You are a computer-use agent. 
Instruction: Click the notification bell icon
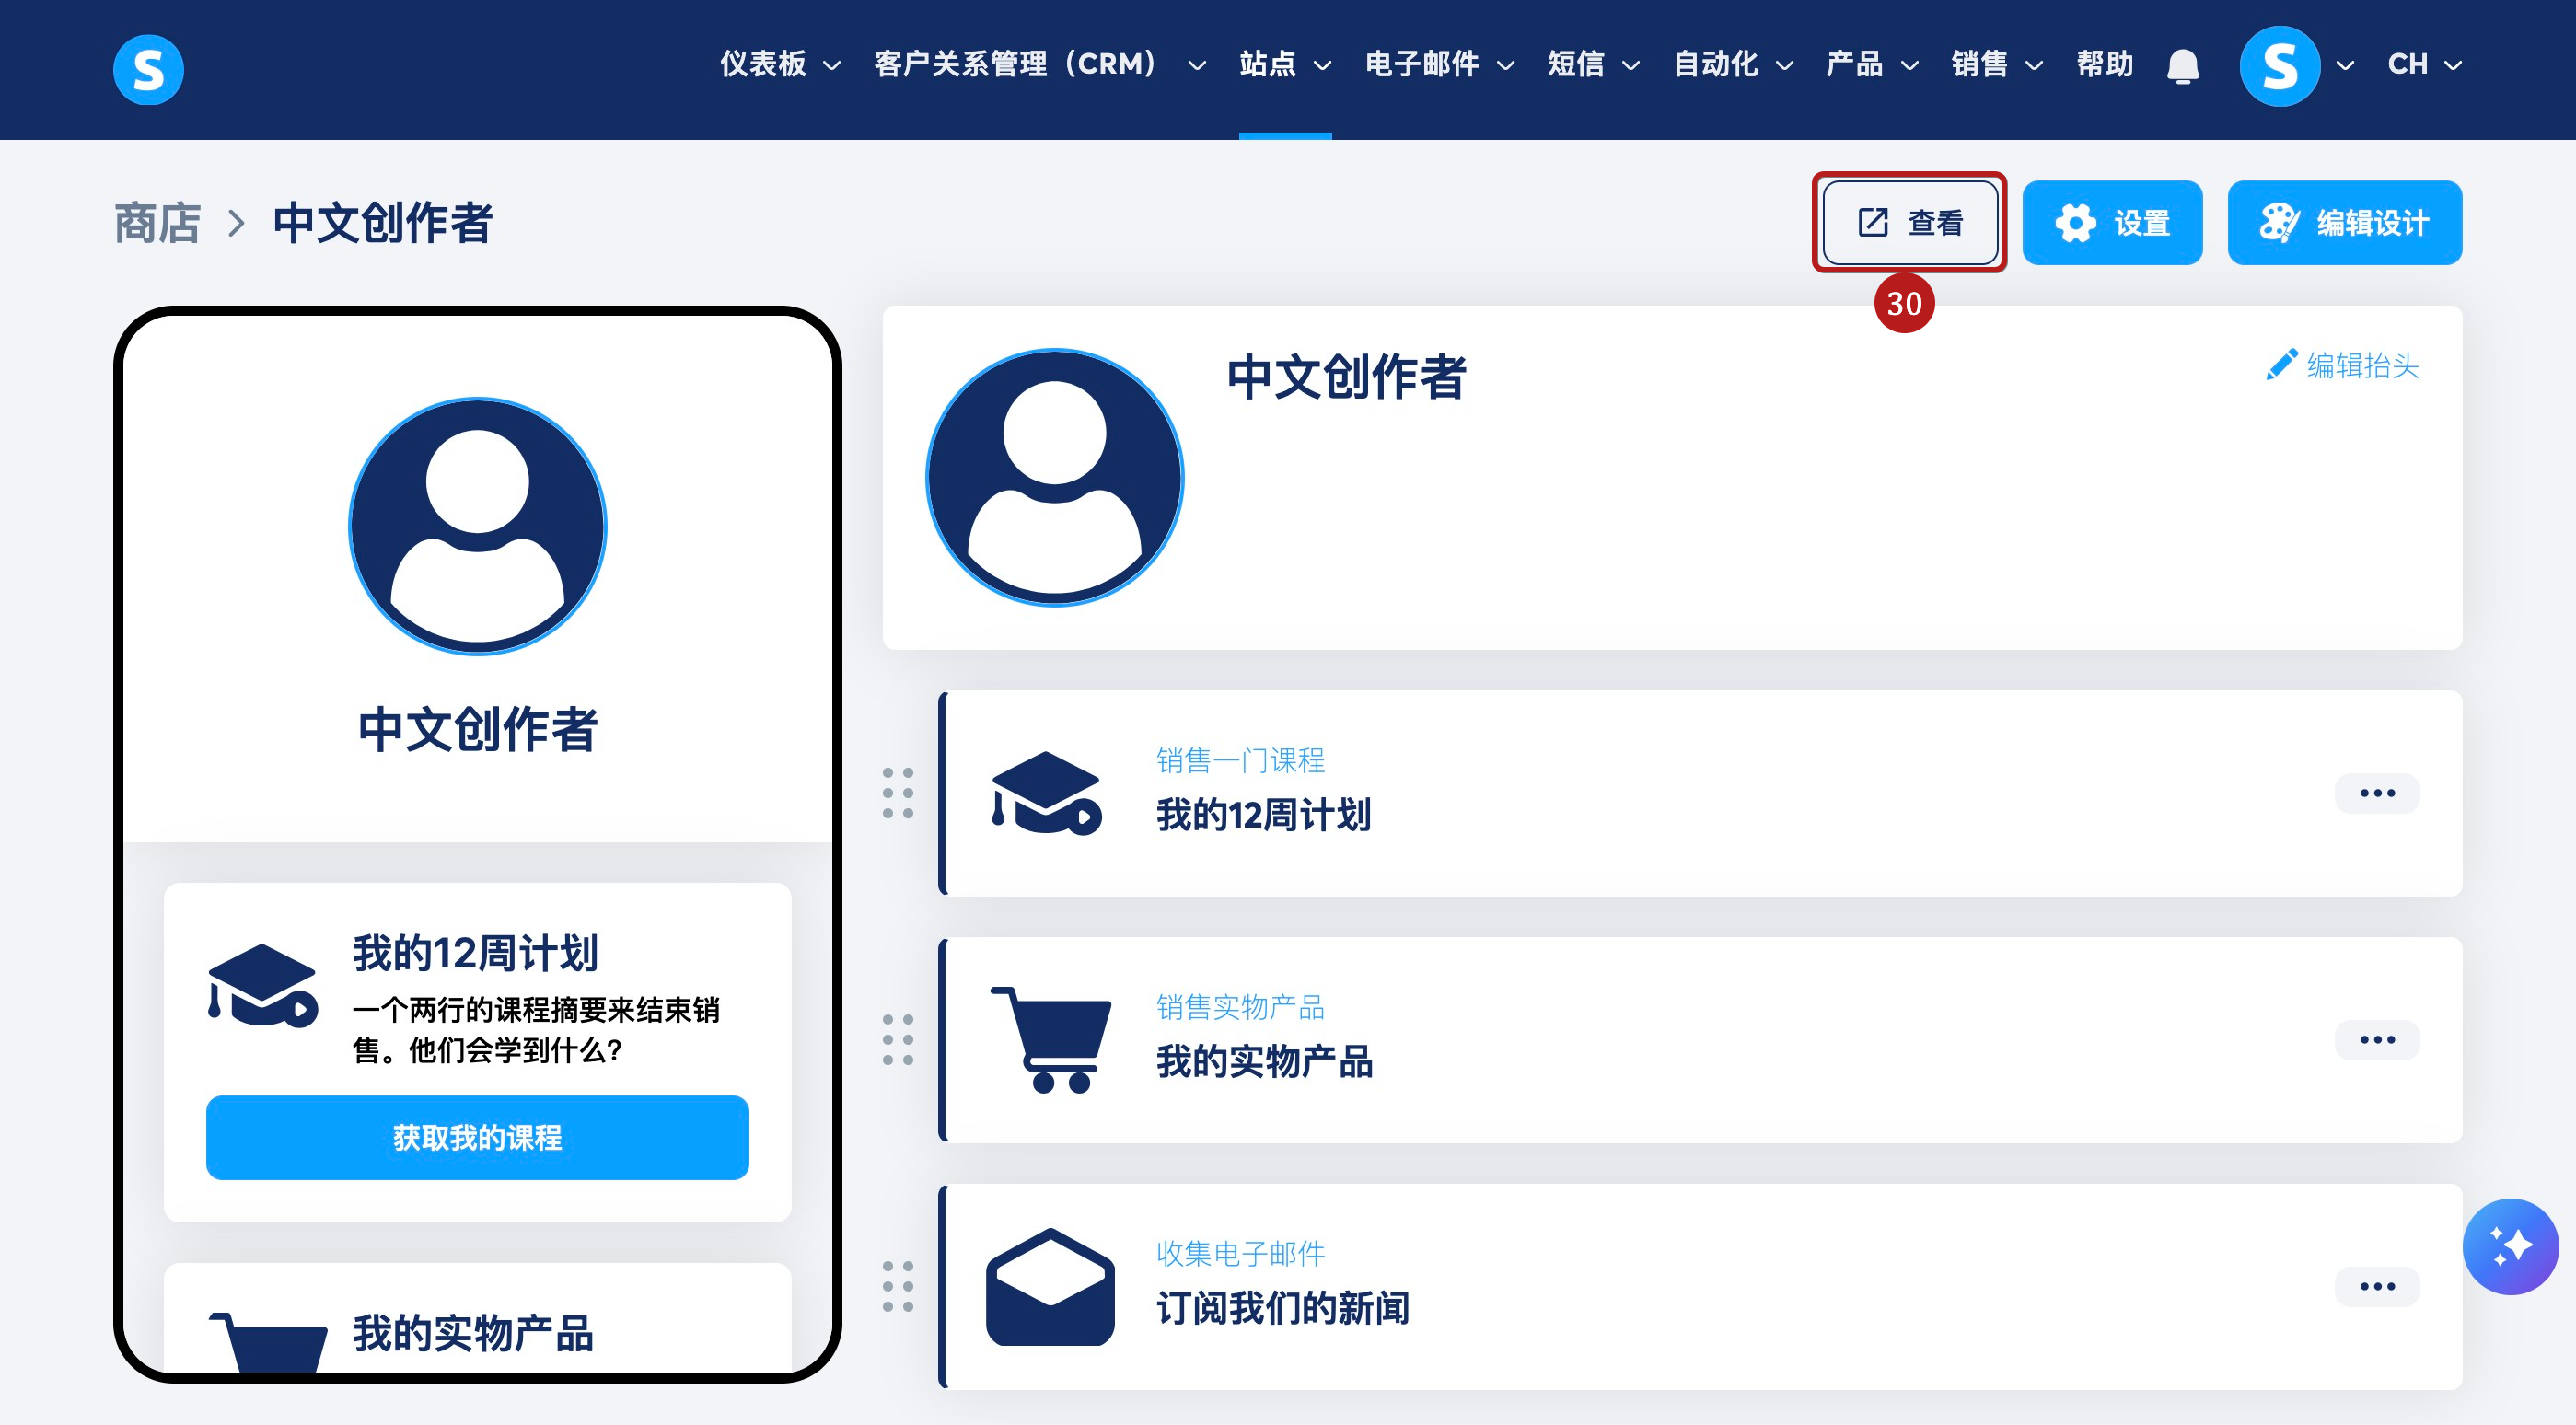2182,66
